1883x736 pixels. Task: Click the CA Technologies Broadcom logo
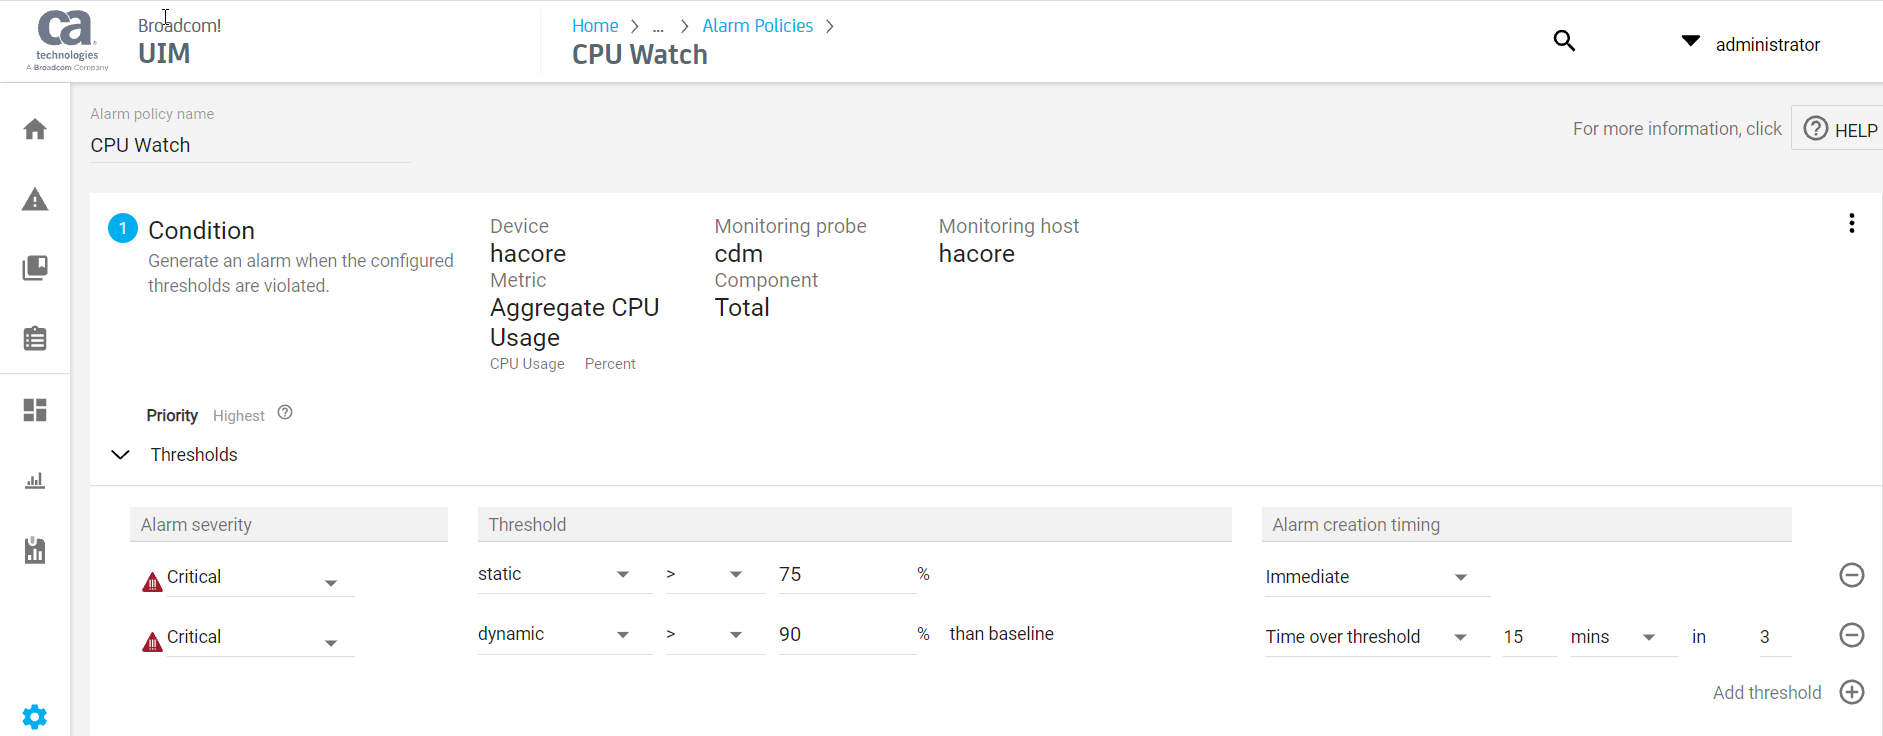[66, 40]
